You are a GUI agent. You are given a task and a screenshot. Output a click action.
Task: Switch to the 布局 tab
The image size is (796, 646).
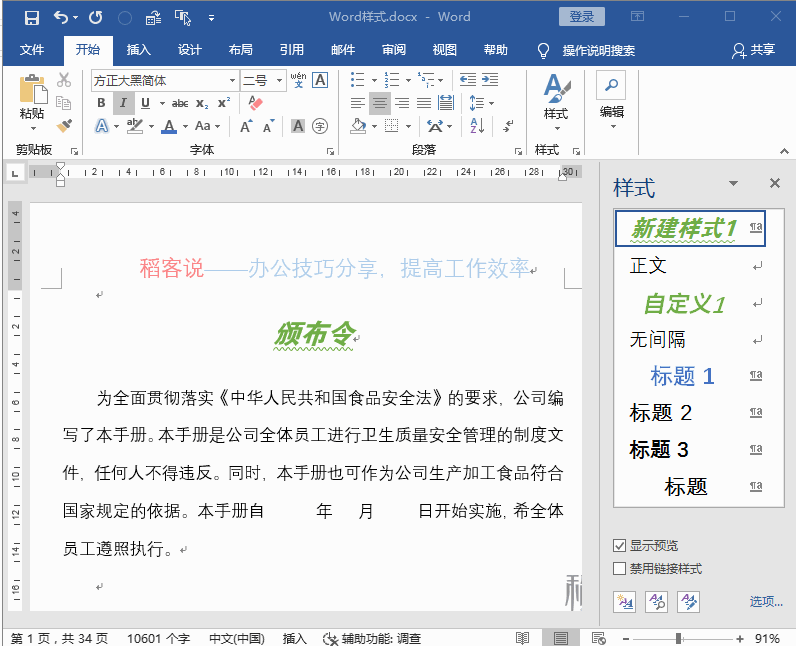pyautogui.click(x=241, y=50)
